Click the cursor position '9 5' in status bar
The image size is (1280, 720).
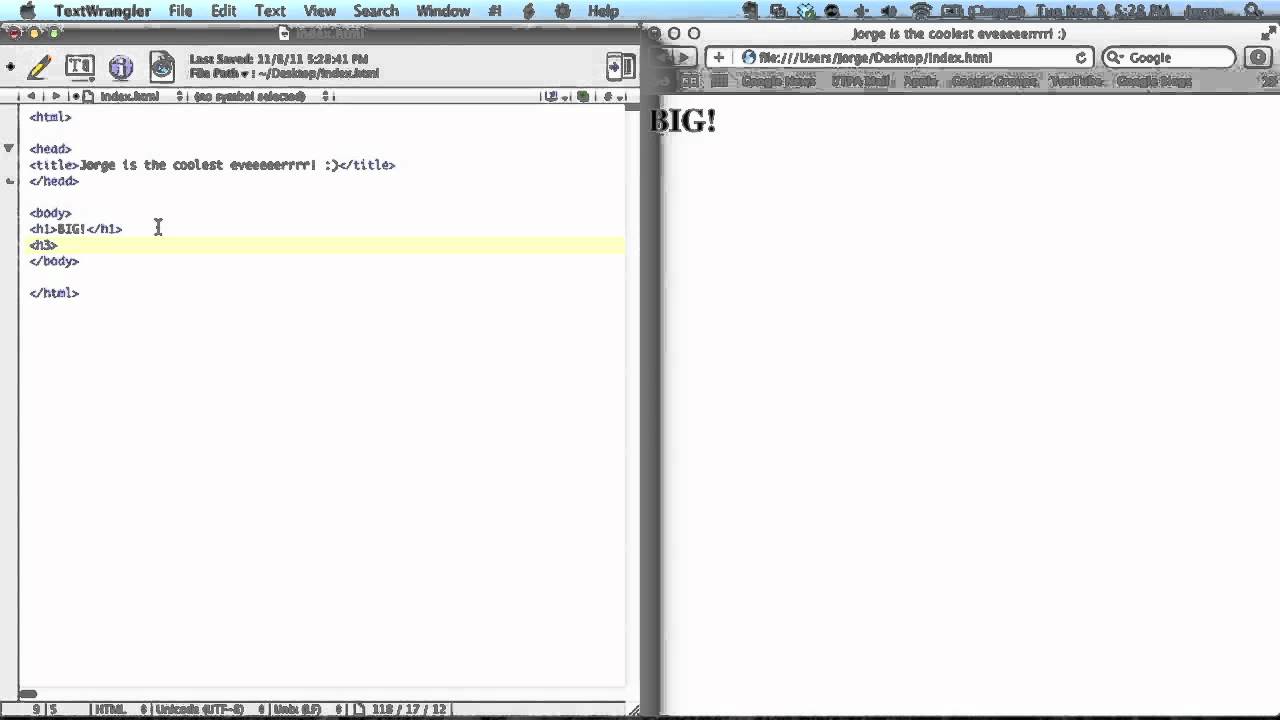[45, 709]
